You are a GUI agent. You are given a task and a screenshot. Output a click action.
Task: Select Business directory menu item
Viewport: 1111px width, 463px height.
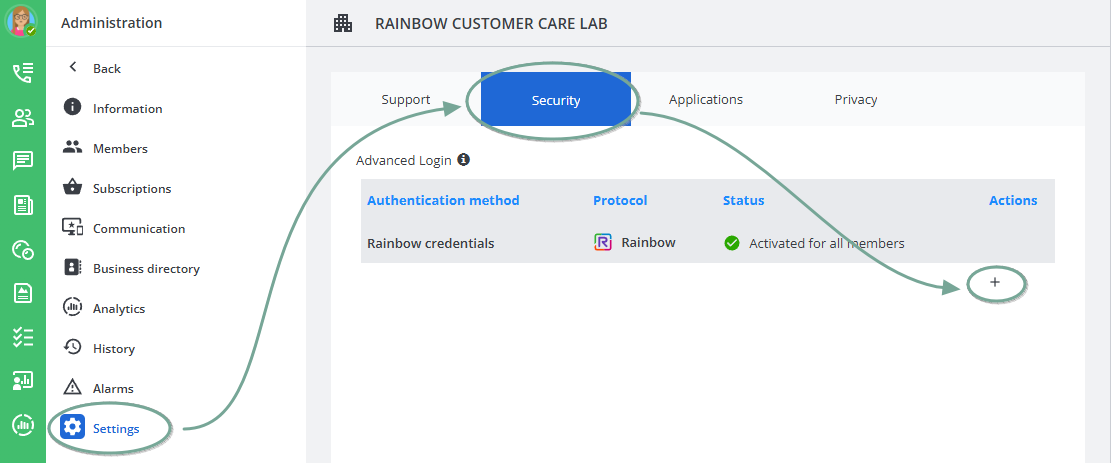146,269
